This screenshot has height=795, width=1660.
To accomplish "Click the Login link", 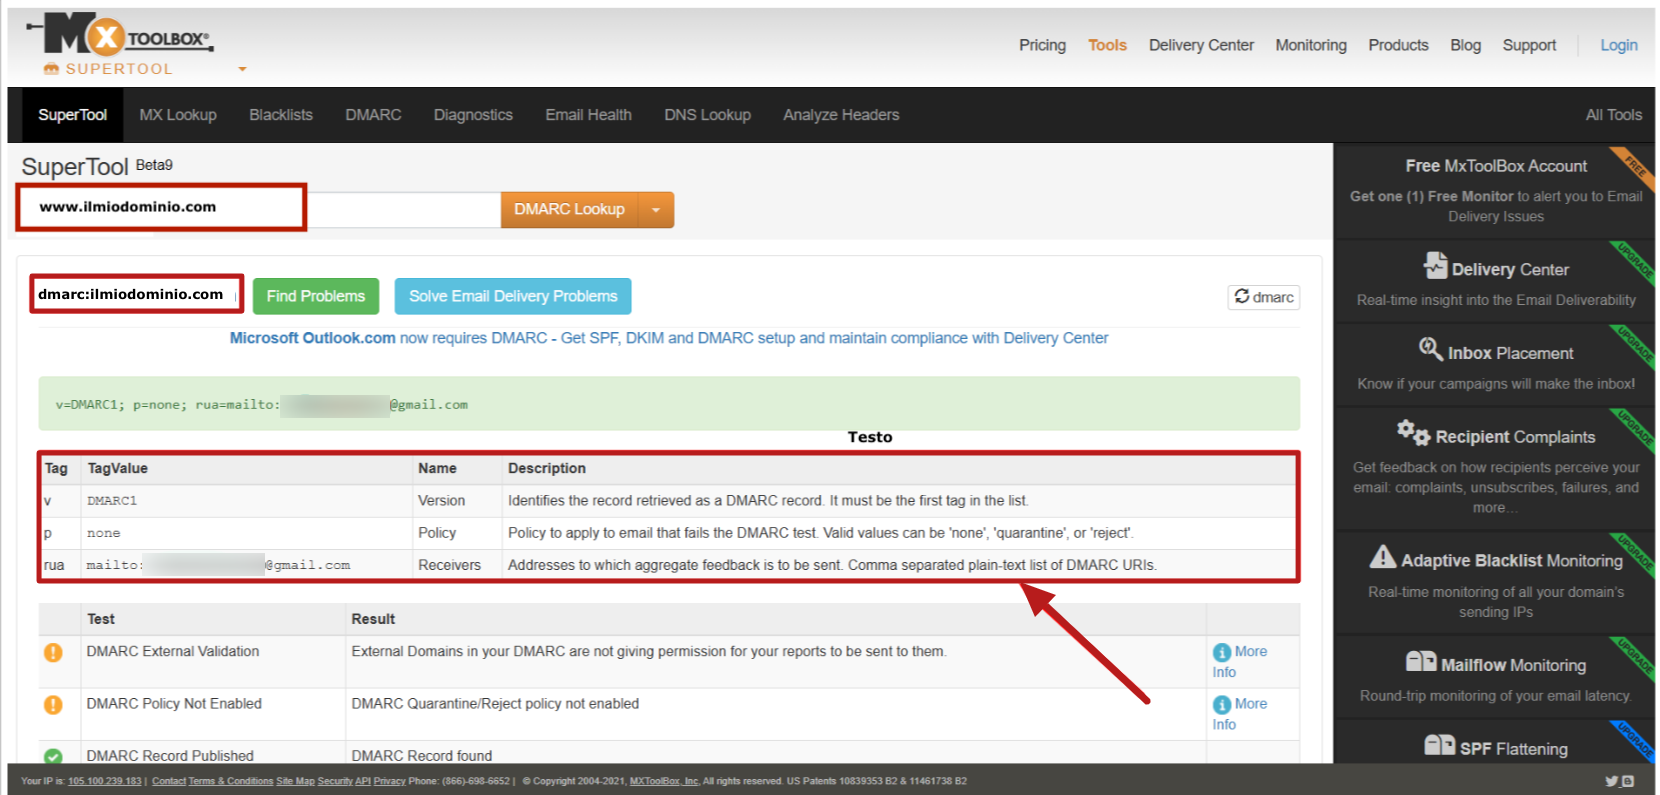I will pyautogui.click(x=1618, y=45).
